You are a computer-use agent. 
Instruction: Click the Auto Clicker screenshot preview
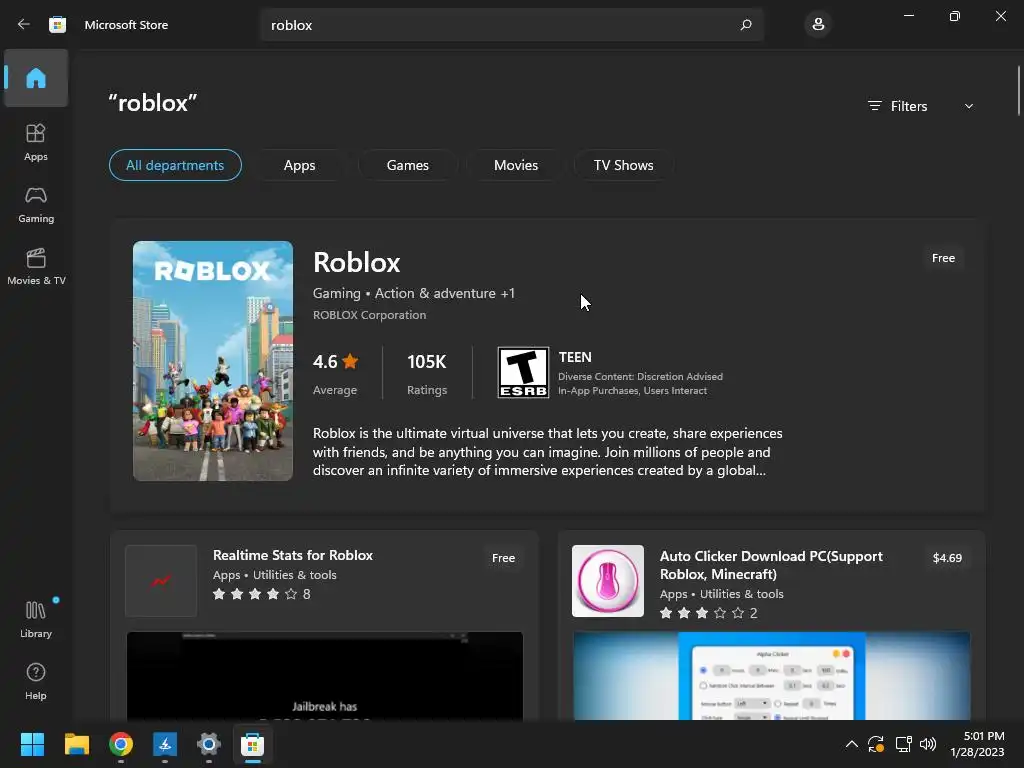771,676
